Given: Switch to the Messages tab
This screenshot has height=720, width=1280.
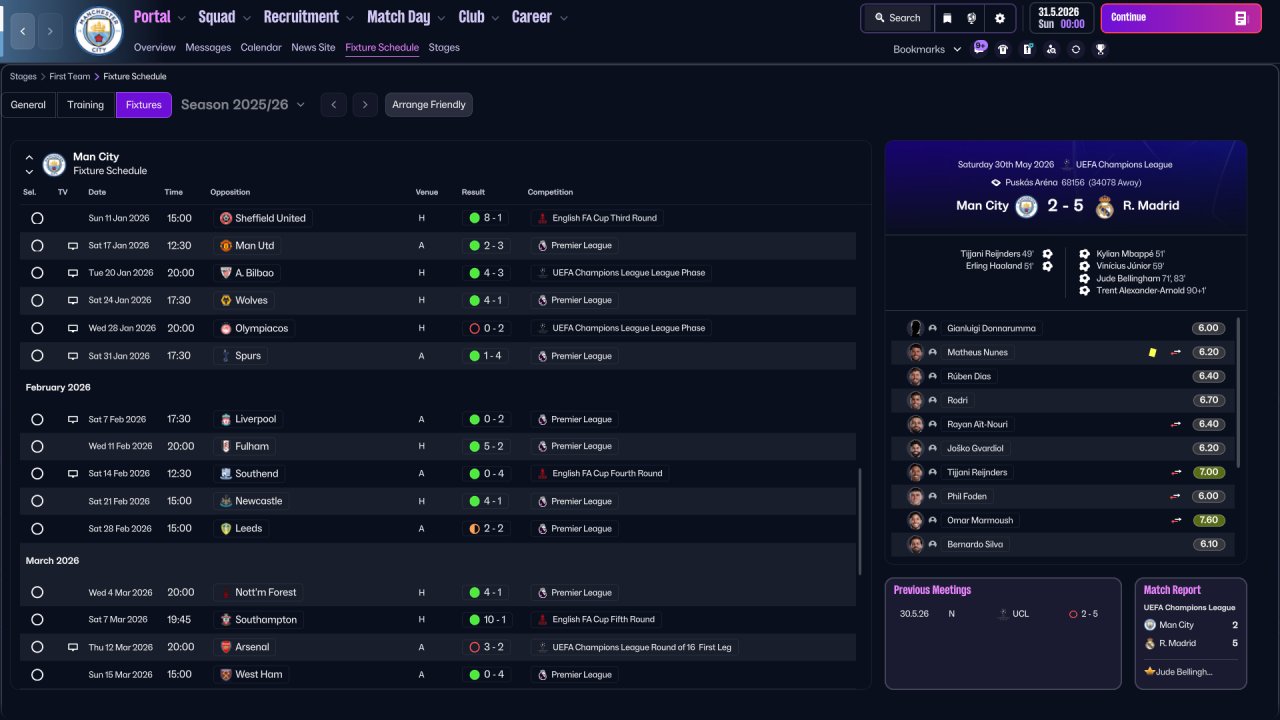Looking at the screenshot, I should point(208,47).
